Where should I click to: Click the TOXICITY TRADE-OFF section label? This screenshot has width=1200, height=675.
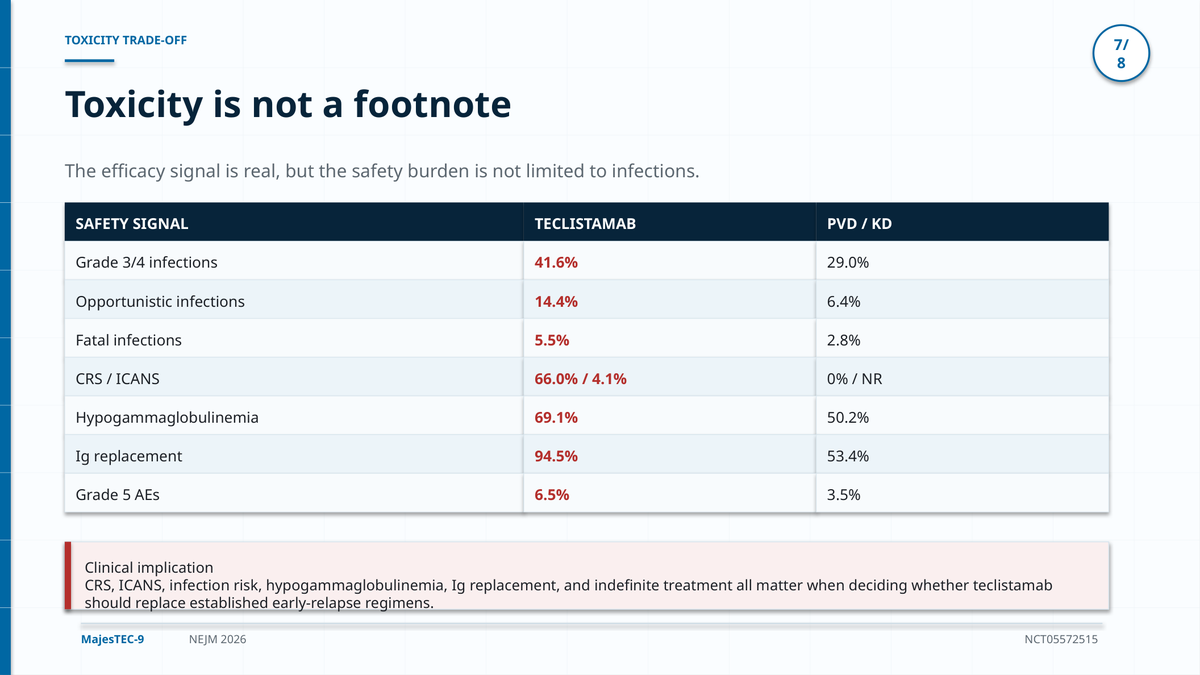click(x=126, y=40)
